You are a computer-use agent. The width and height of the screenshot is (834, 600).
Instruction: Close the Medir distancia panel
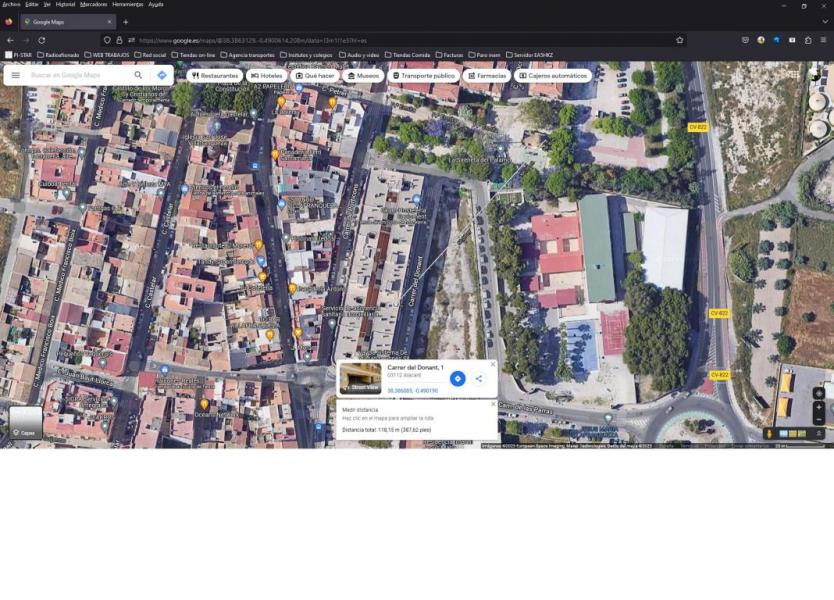tap(493, 404)
